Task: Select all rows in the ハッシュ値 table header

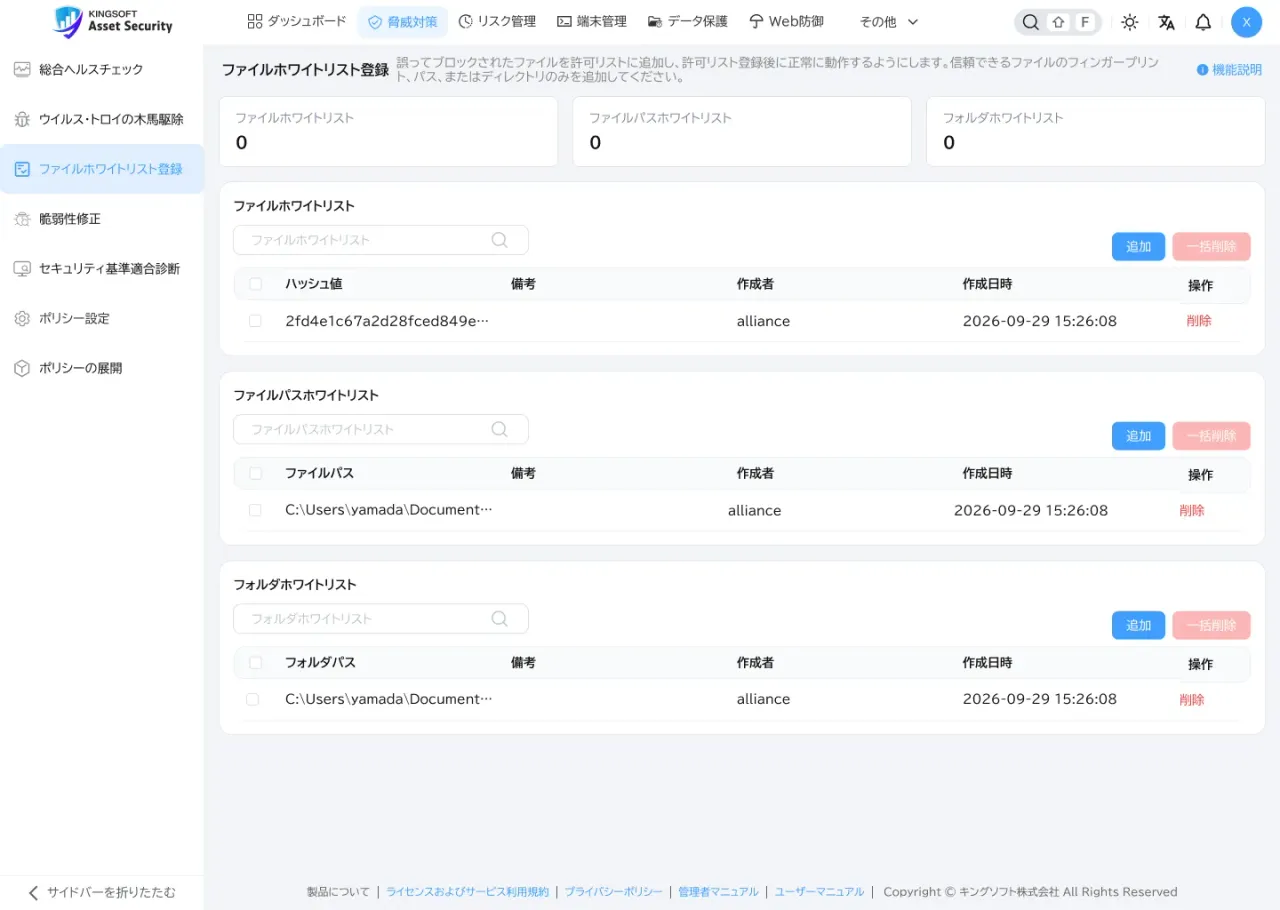Action: (255, 284)
